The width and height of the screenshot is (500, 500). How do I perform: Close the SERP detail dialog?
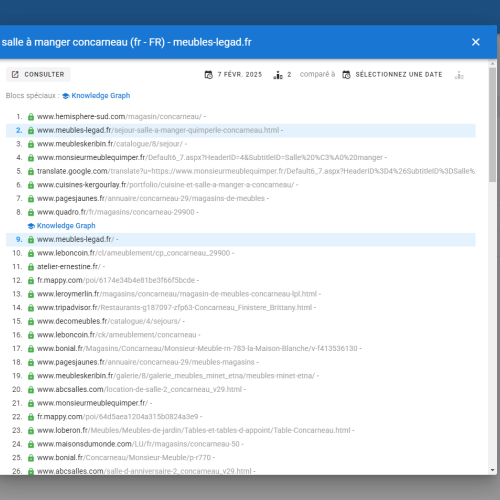tap(476, 42)
